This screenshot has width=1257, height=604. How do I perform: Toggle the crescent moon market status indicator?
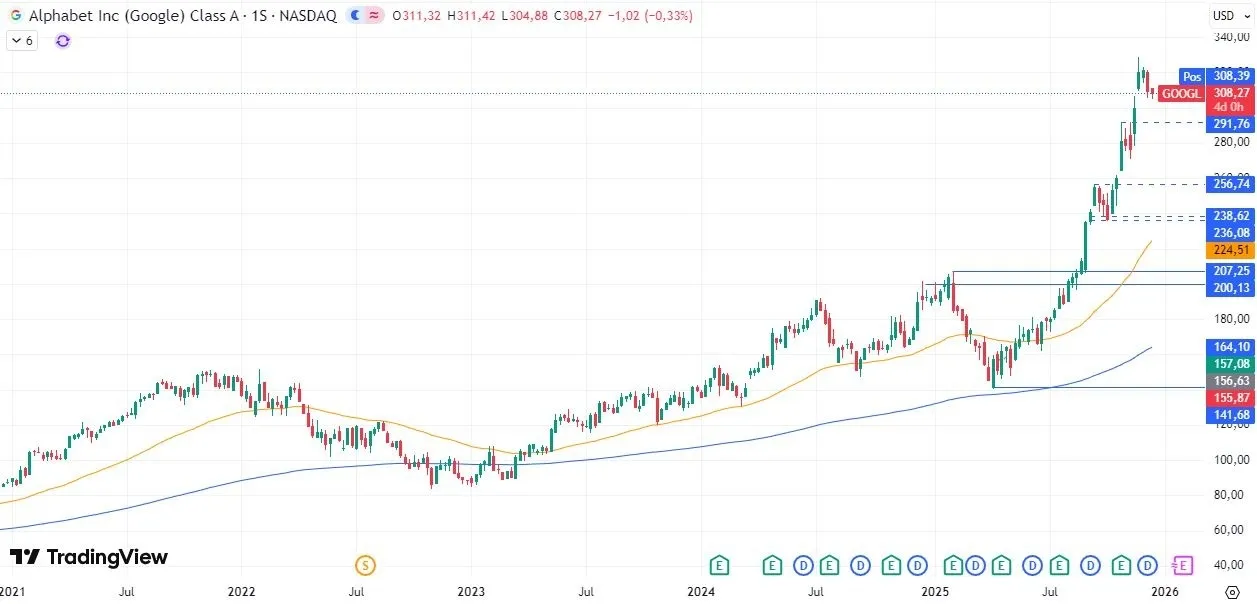click(356, 15)
